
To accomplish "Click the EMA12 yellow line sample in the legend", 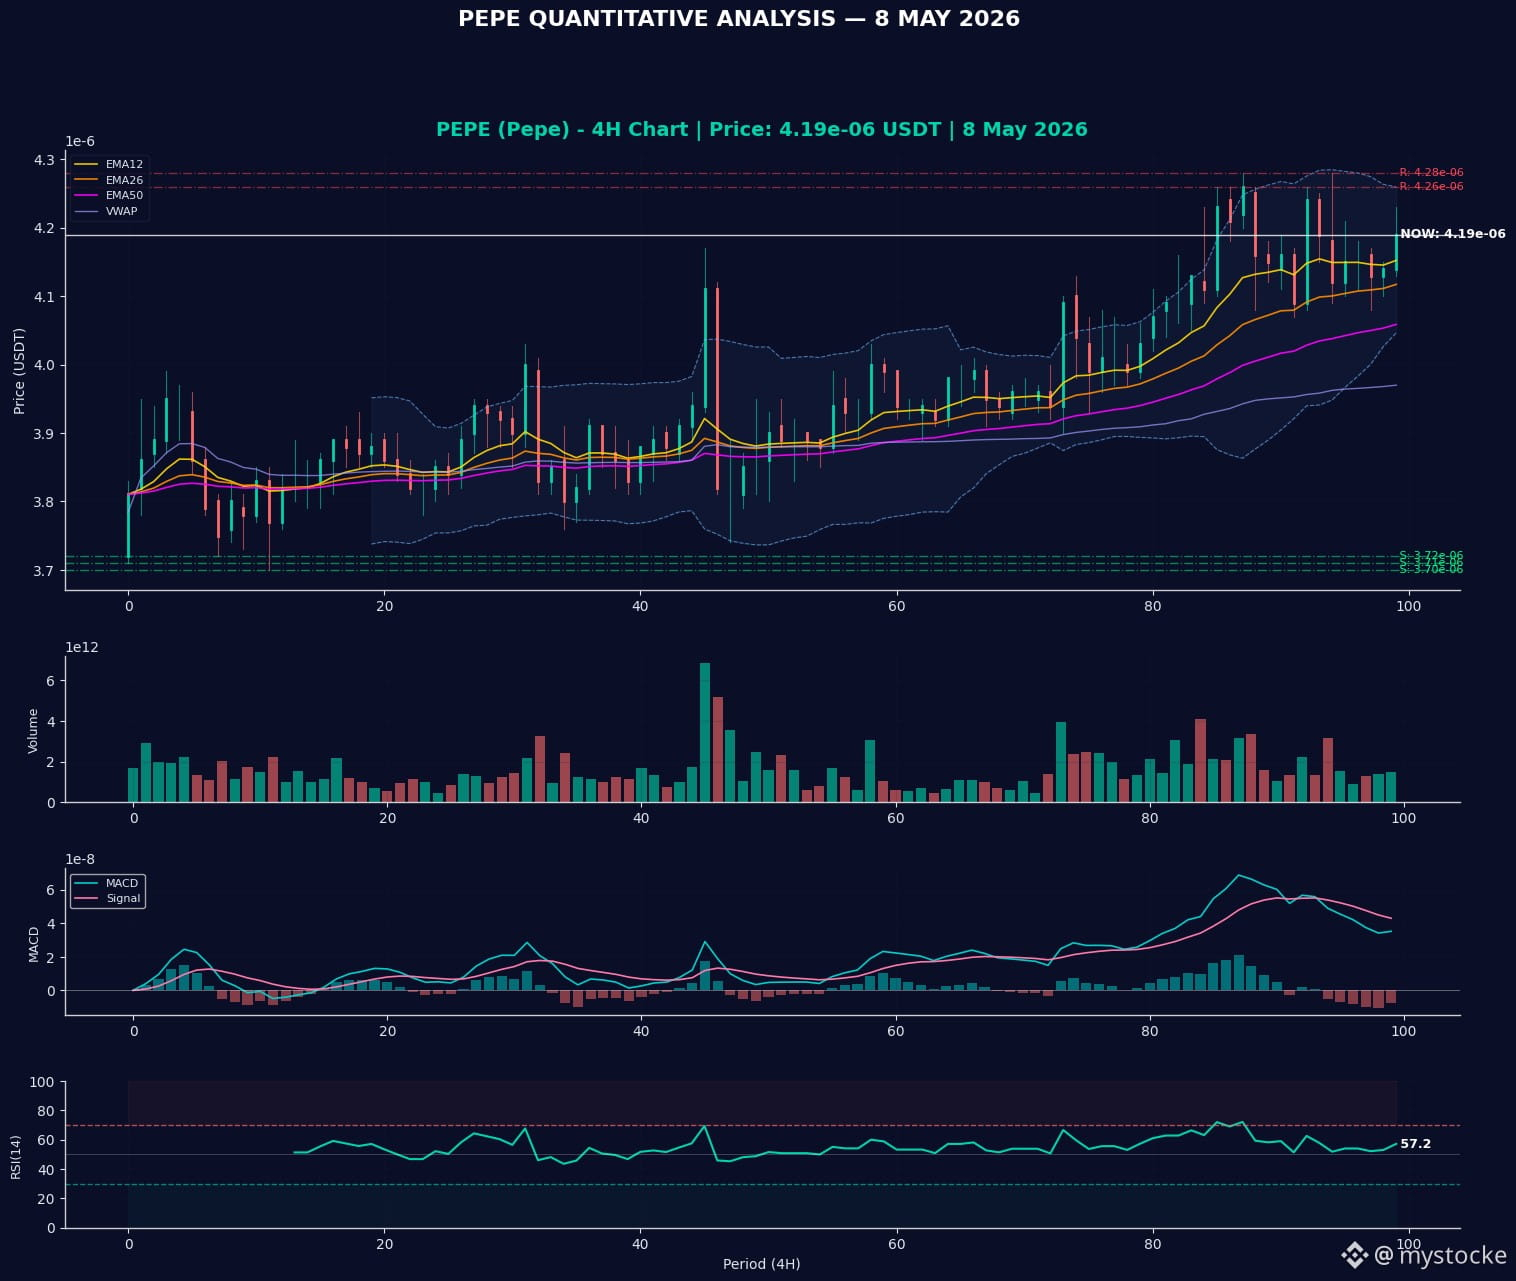I will (87, 164).
